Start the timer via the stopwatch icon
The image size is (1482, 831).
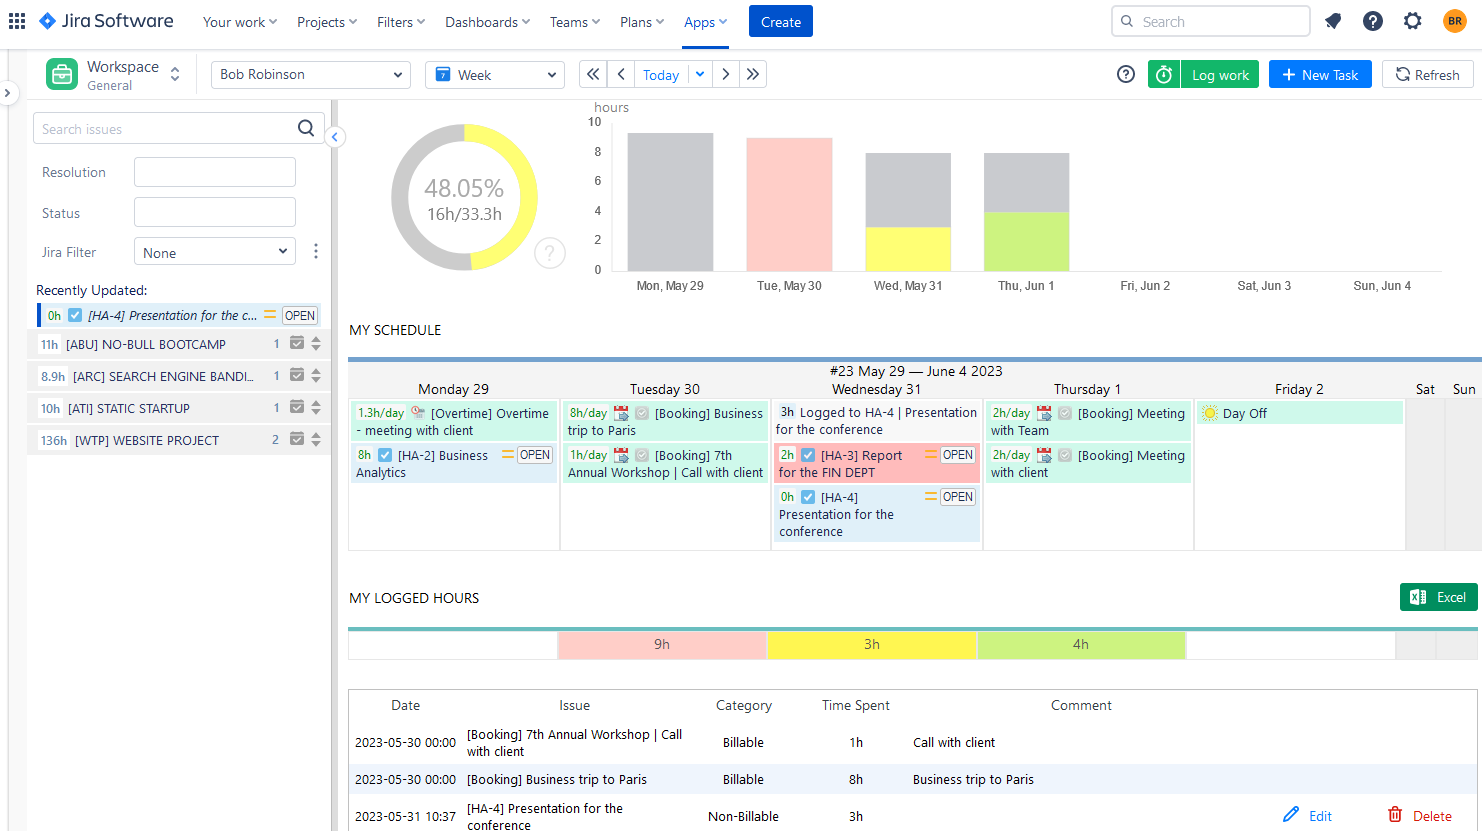pyautogui.click(x=1163, y=74)
